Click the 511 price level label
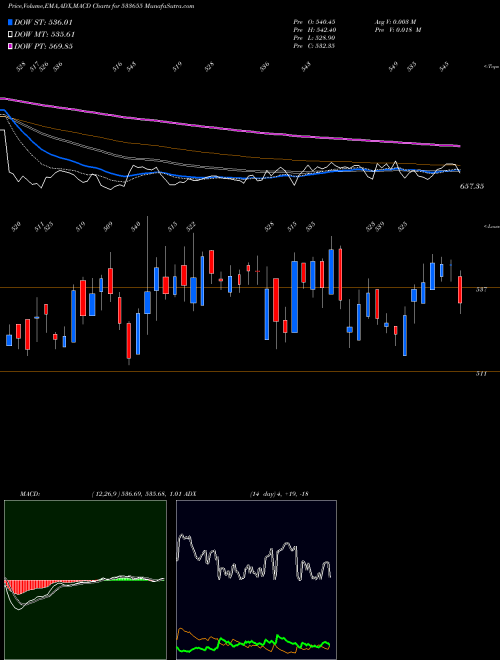This screenshot has height=660, width=500. [481, 373]
